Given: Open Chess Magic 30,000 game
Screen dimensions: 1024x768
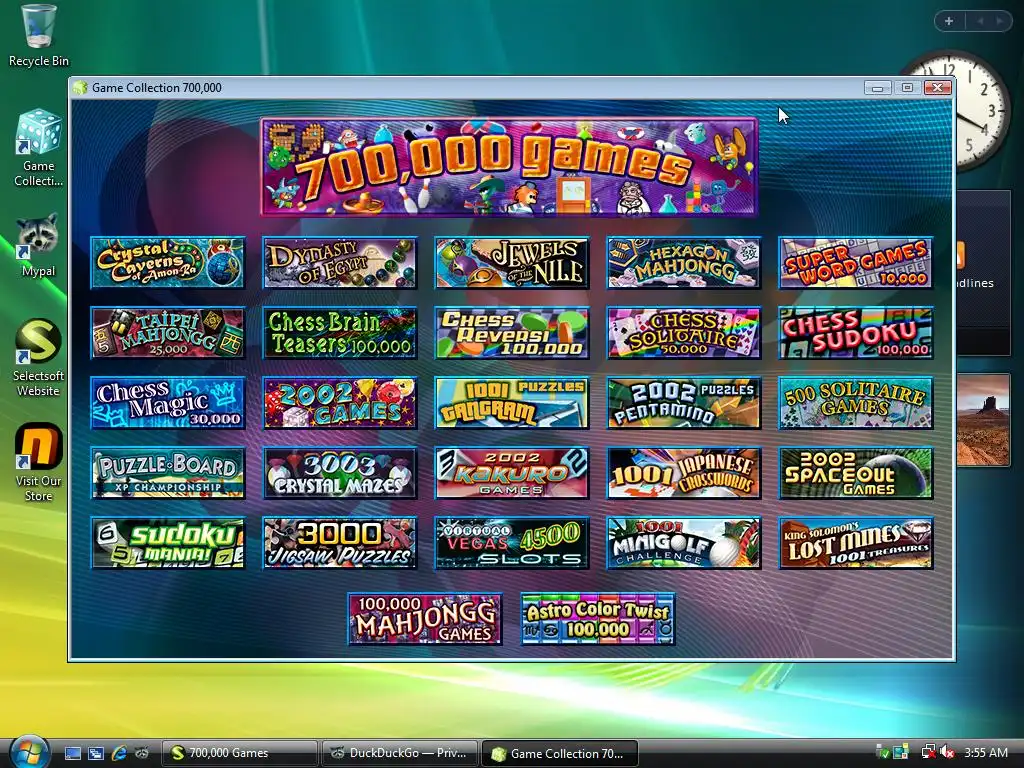Looking at the screenshot, I should point(168,403).
